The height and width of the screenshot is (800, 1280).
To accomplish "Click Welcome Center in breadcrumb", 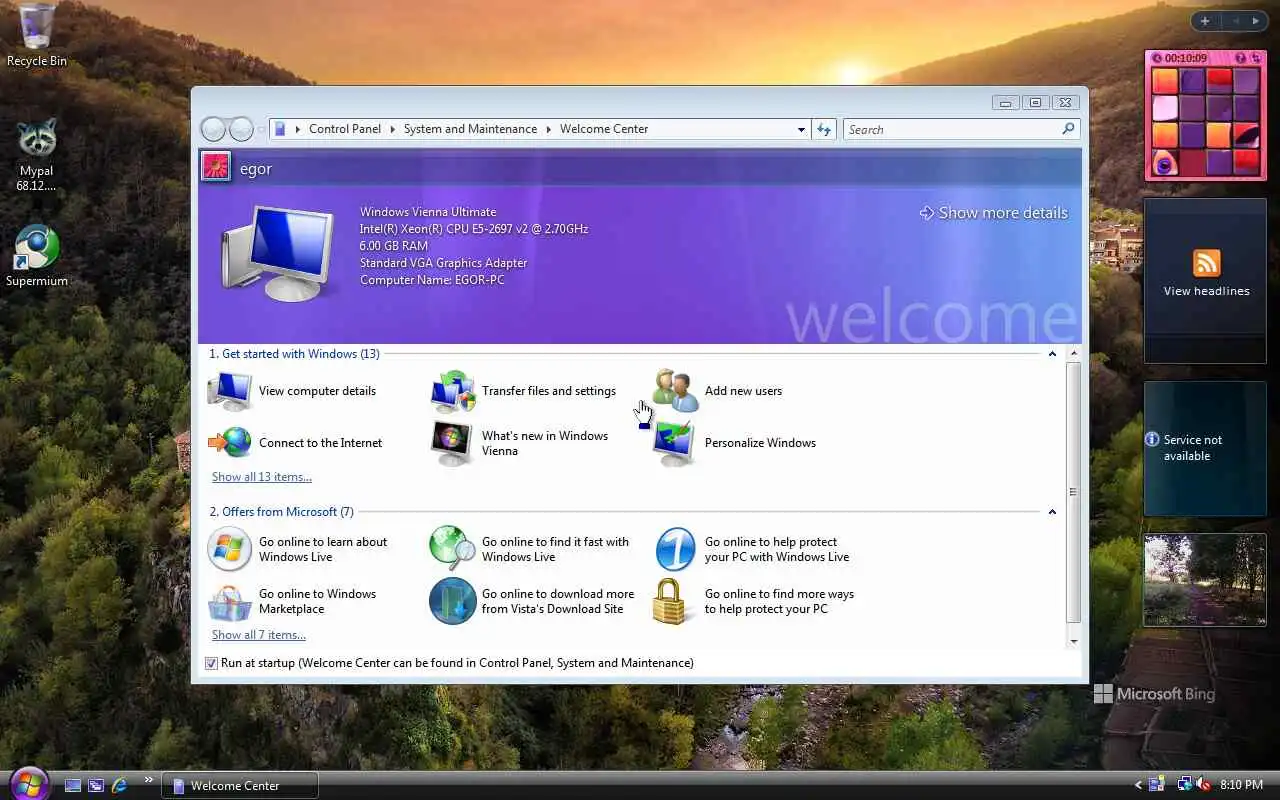I will click(x=604, y=129).
